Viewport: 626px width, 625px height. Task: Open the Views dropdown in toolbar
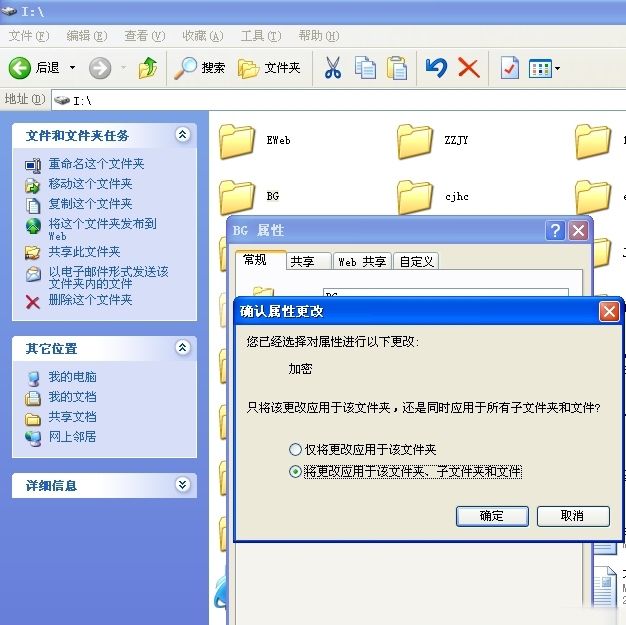544,68
